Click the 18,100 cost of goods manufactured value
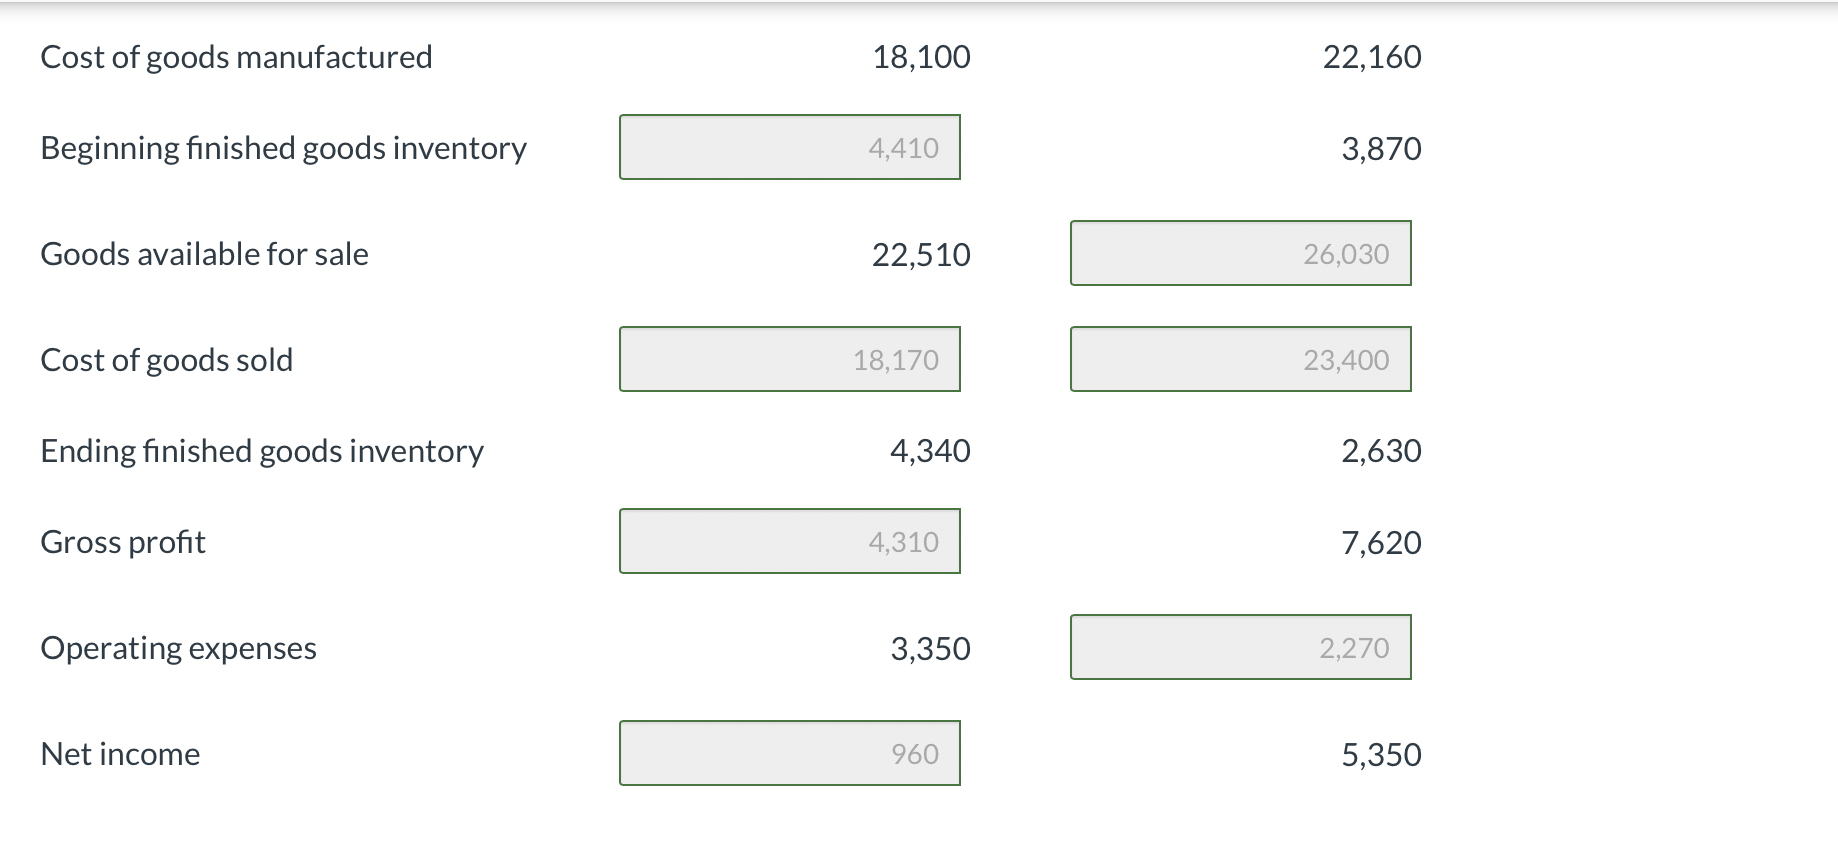1838x860 pixels. click(921, 57)
